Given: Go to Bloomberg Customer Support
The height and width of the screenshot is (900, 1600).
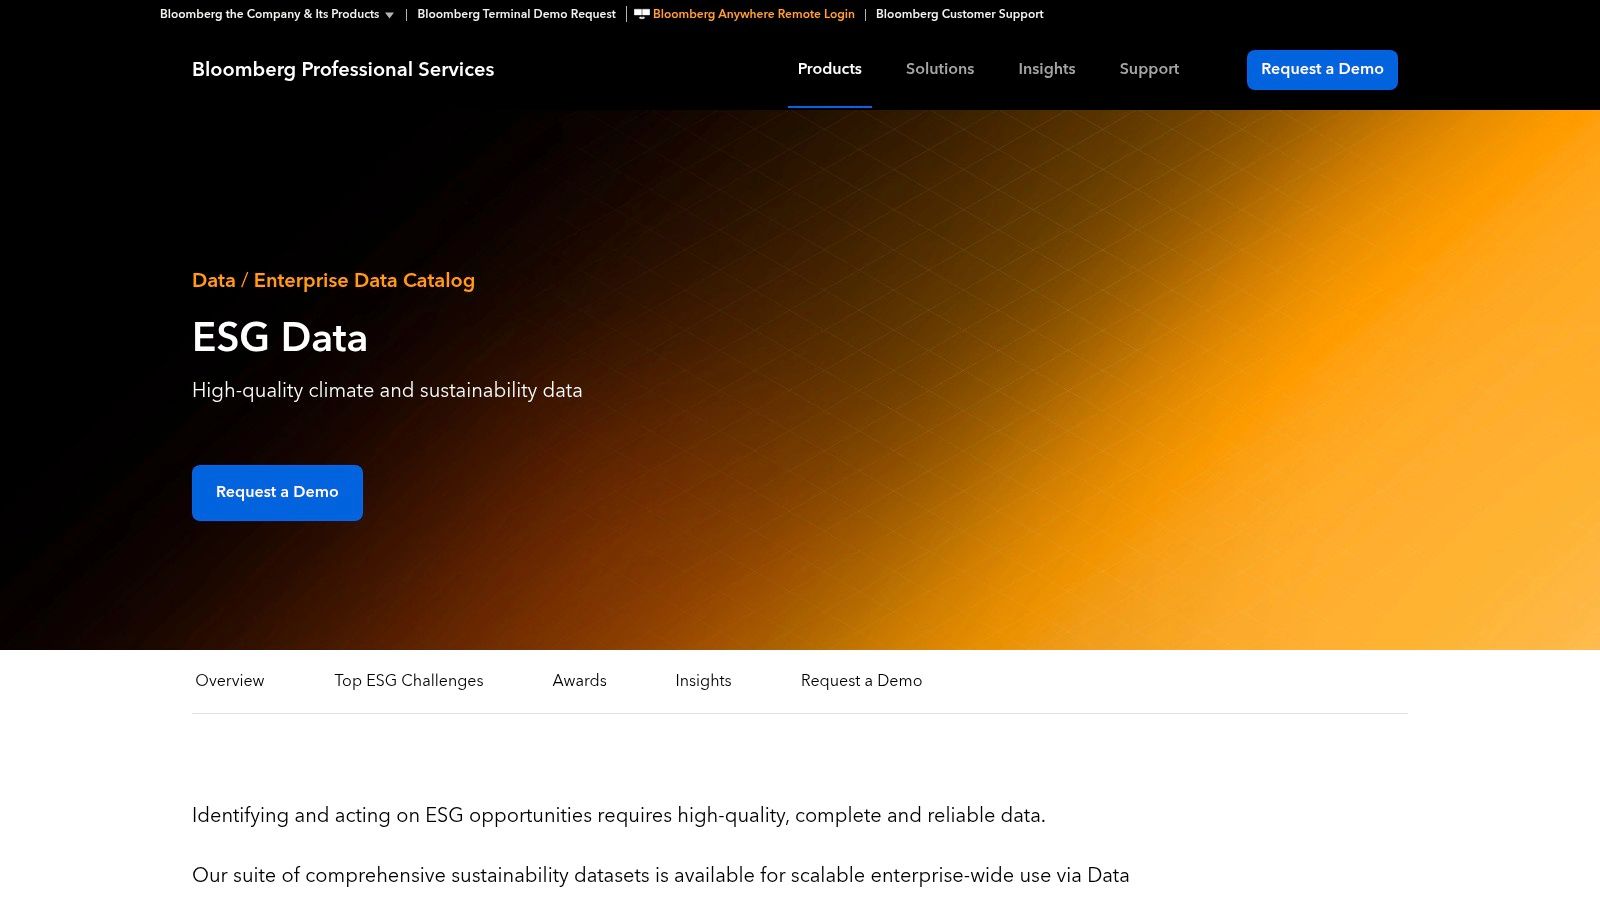Looking at the screenshot, I should [x=959, y=14].
